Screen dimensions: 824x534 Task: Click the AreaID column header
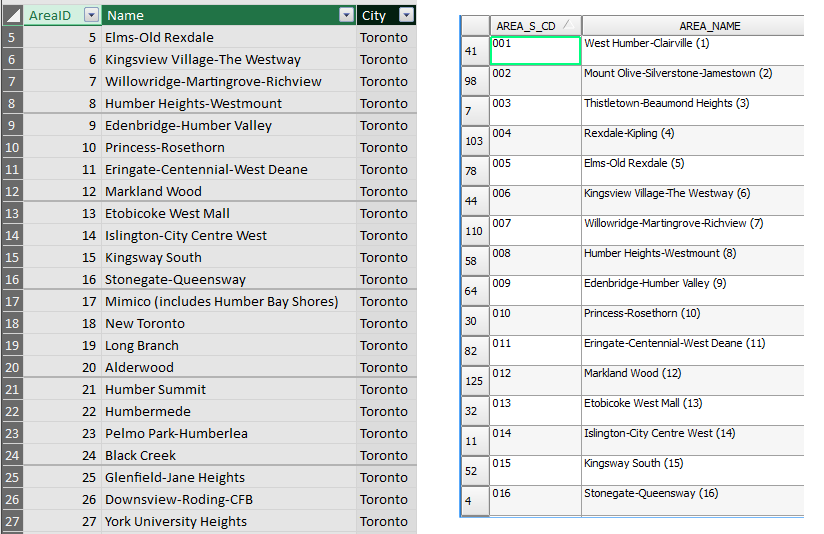[x=63, y=15]
